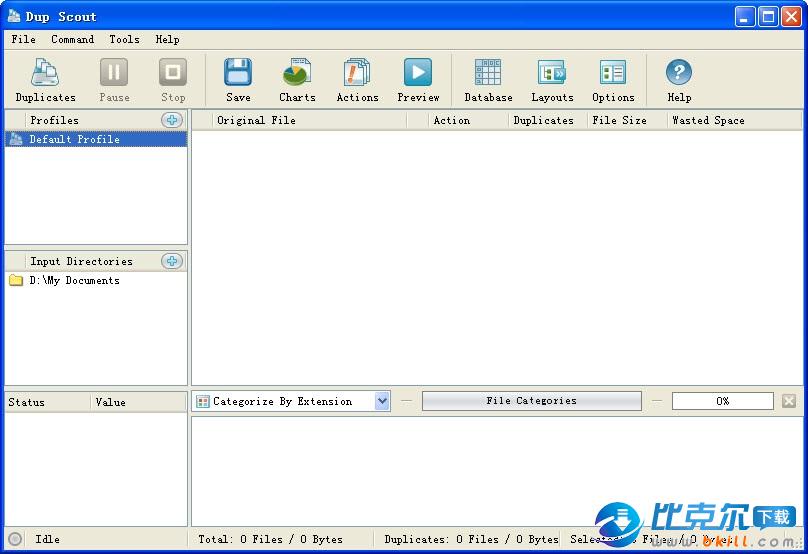808x554 pixels.
Task: Start a search with the Duplicates toolbar button
Action: tap(45, 80)
